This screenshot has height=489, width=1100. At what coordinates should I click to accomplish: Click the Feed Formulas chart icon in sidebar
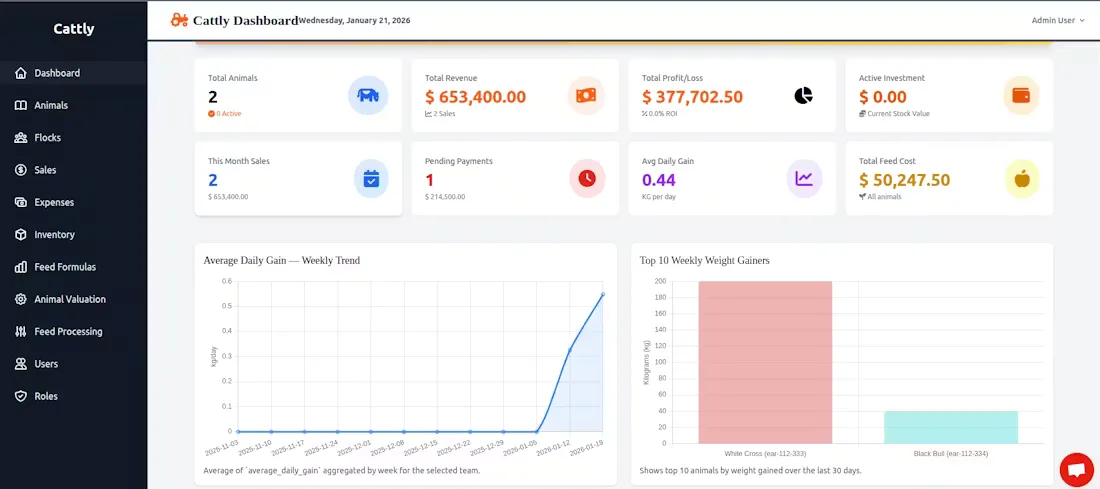point(21,267)
